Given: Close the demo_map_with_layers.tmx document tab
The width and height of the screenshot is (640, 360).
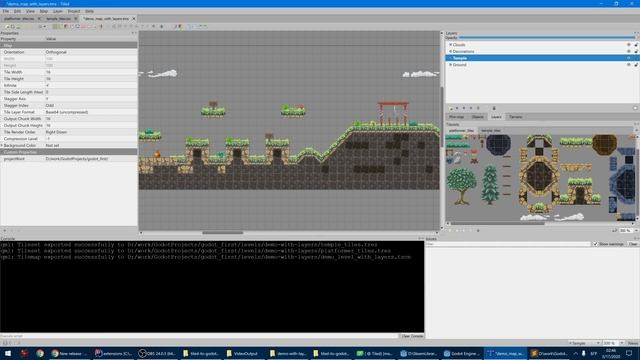Looking at the screenshot, I should pyautogui.click(x=133, y=19).
